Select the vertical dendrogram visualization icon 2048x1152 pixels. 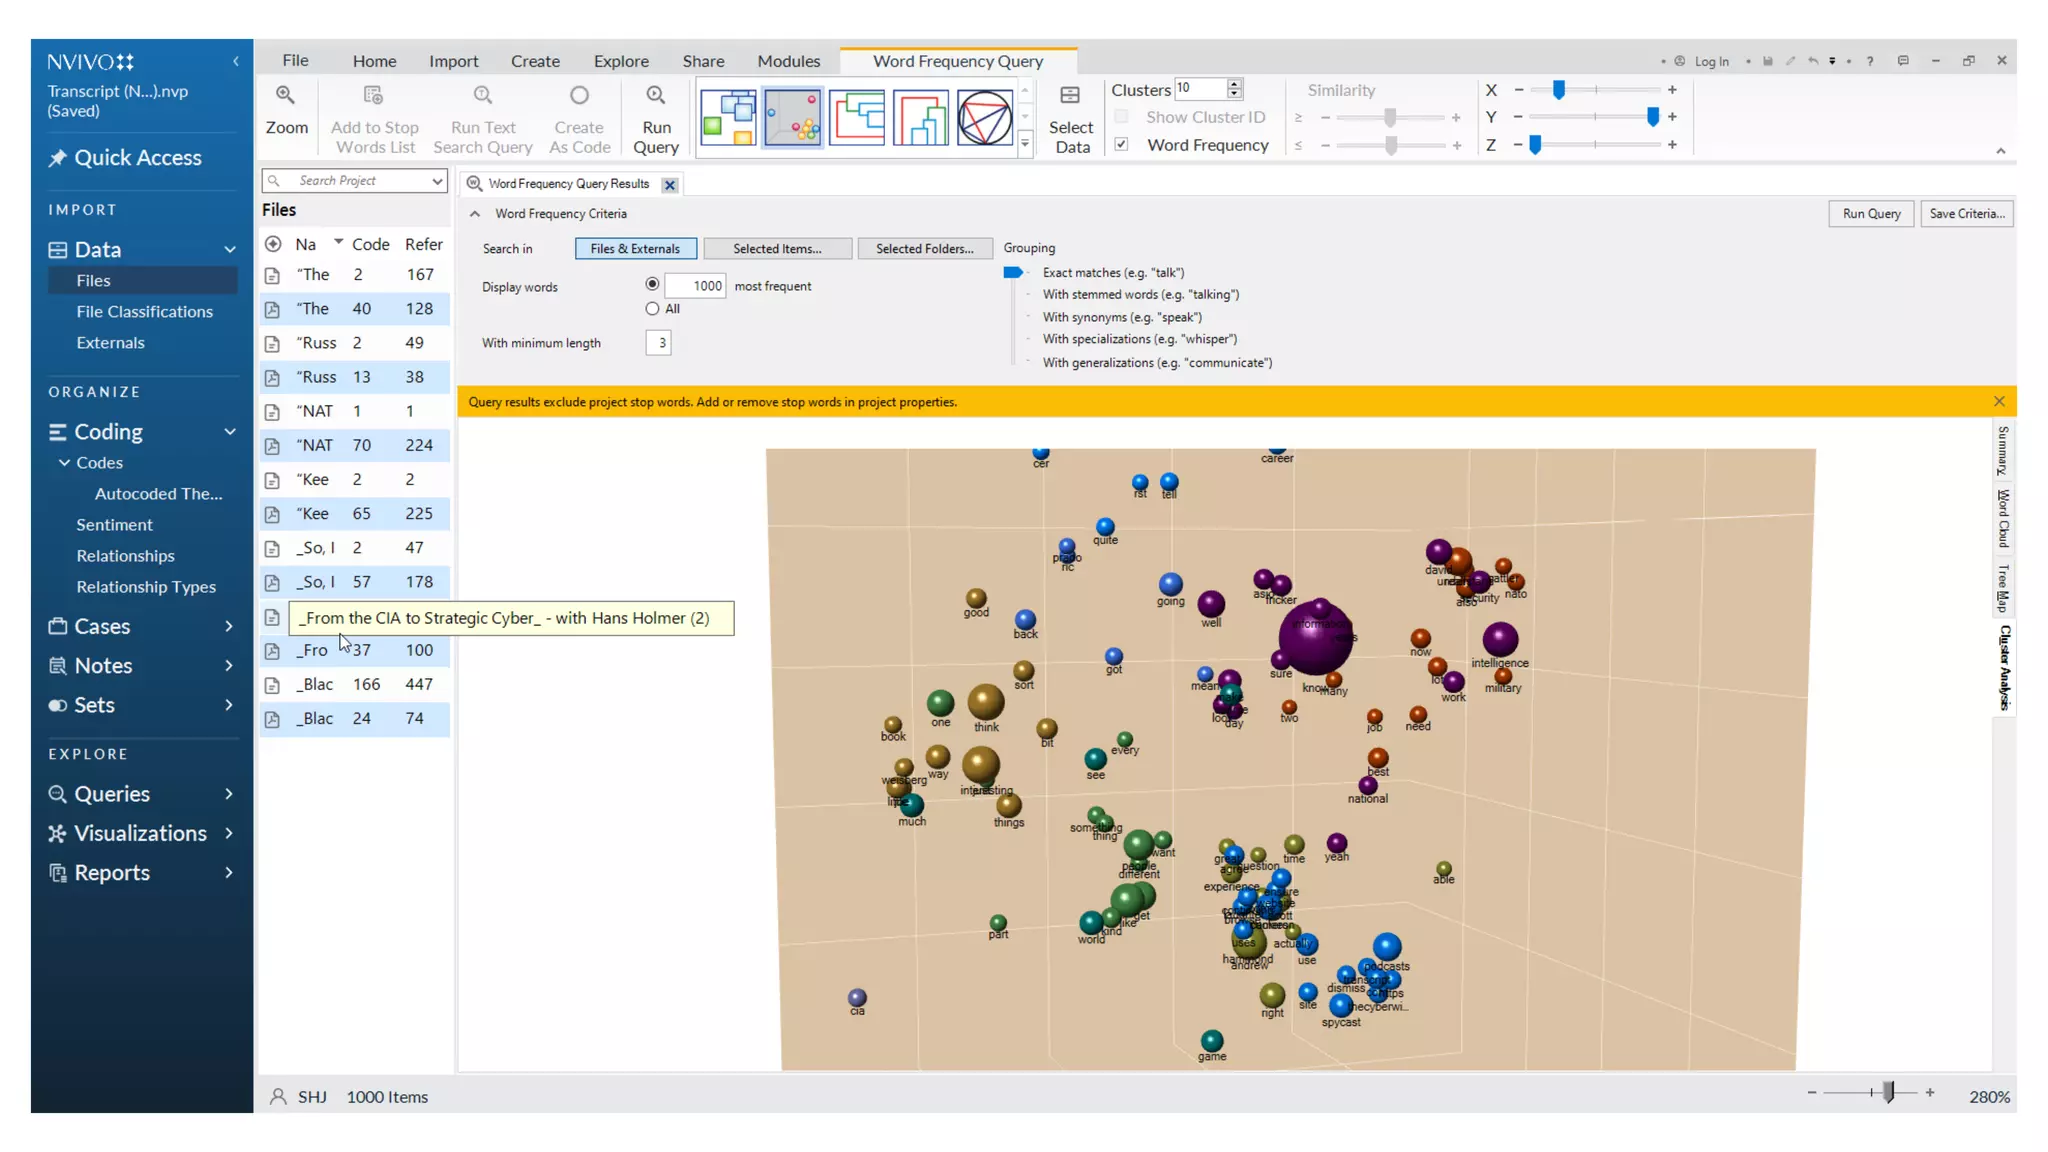click(920, 117)
